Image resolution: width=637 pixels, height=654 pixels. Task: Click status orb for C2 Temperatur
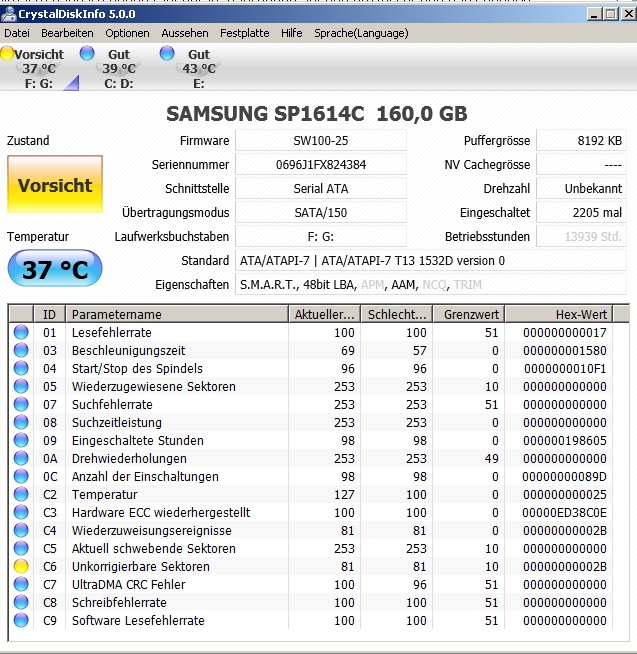tap(21, 494)
